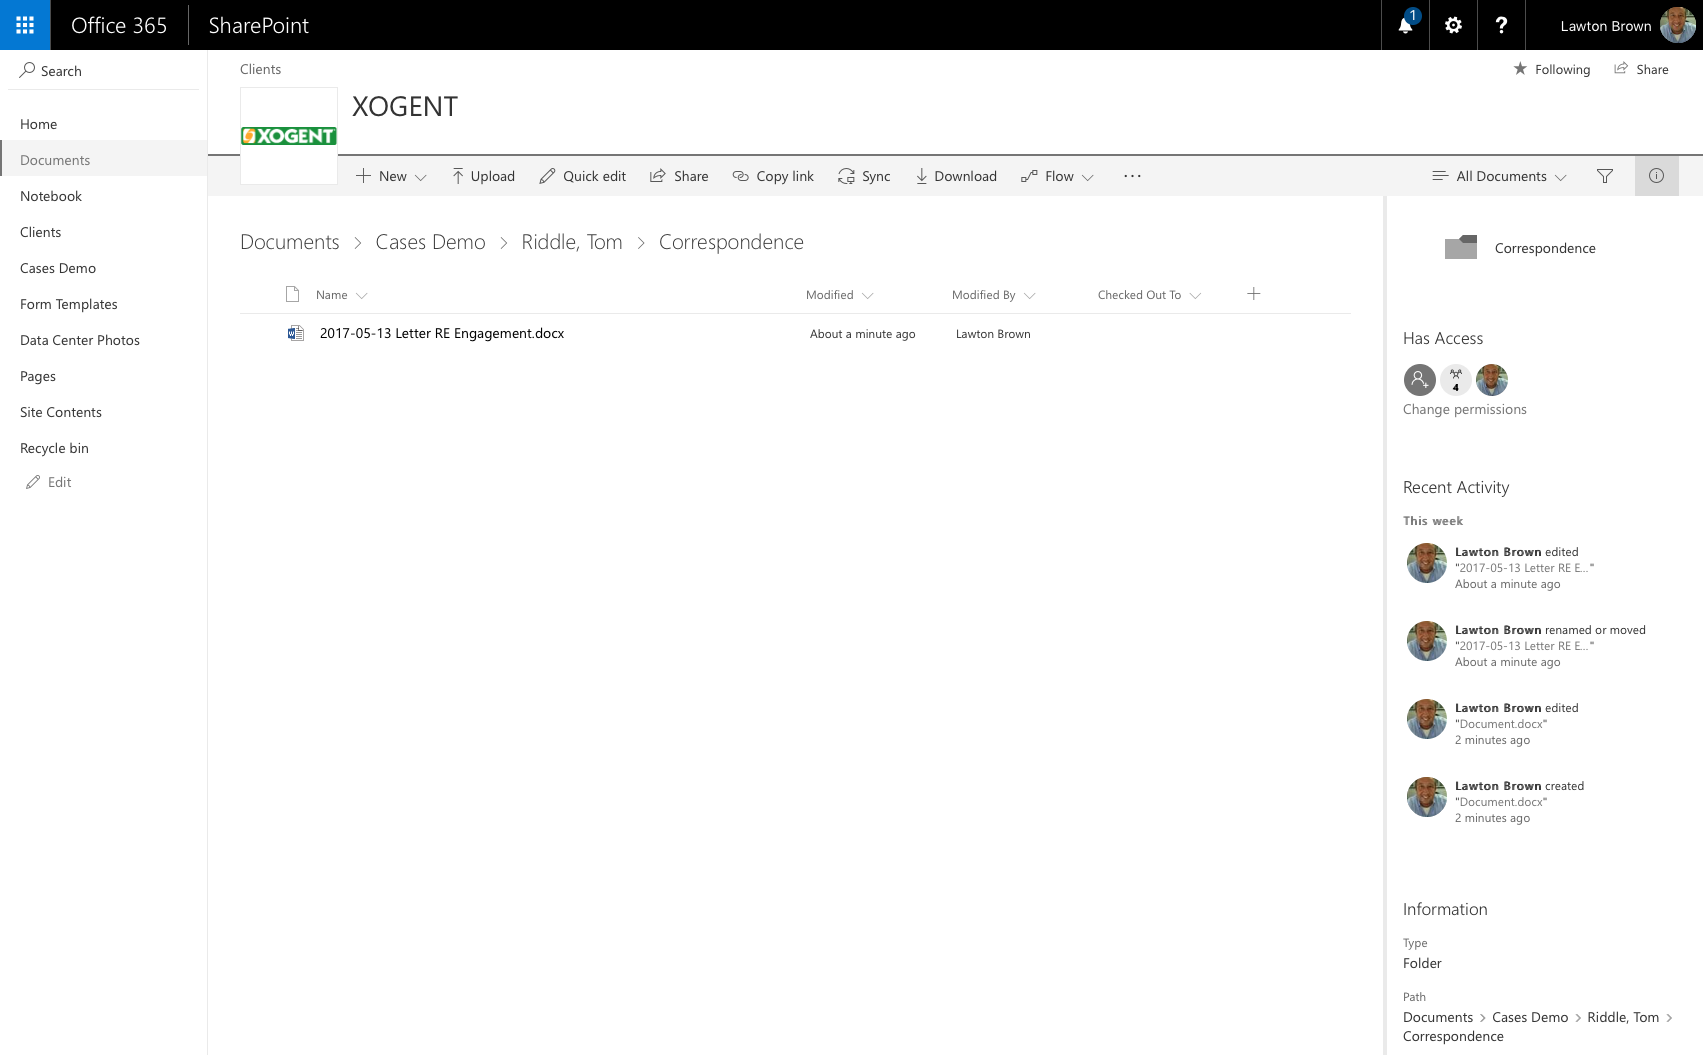1703x1055 pixels.
Task: Click the Upload button
Action: click(483, 176)
